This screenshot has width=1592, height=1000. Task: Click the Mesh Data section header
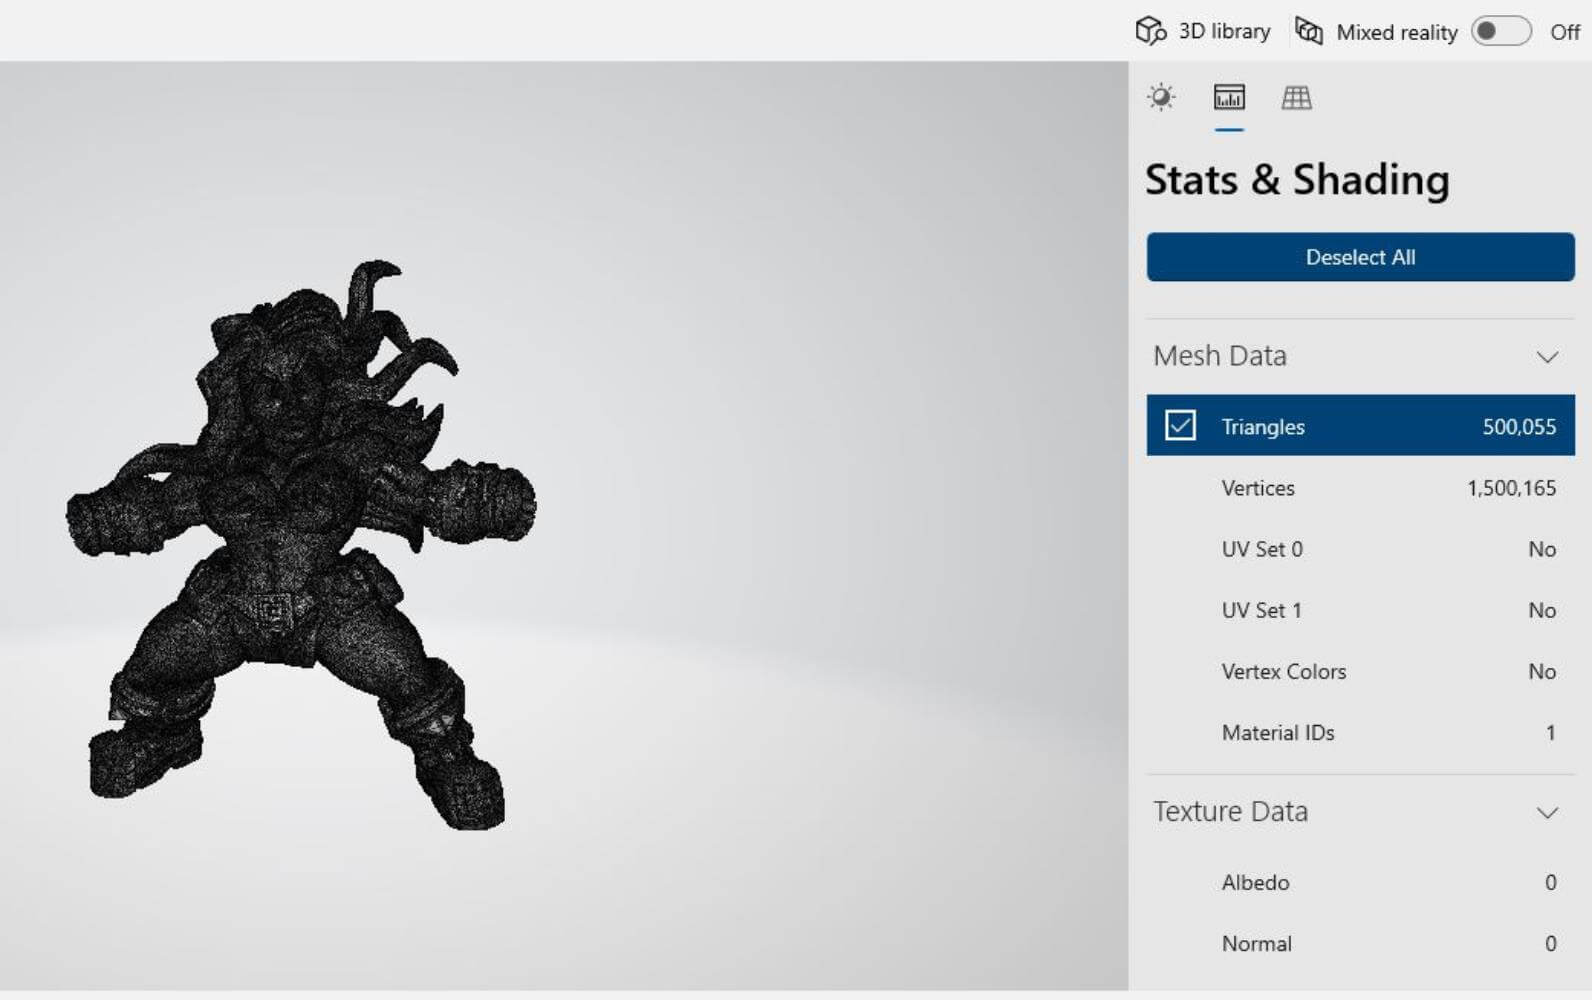[1220, 356]
